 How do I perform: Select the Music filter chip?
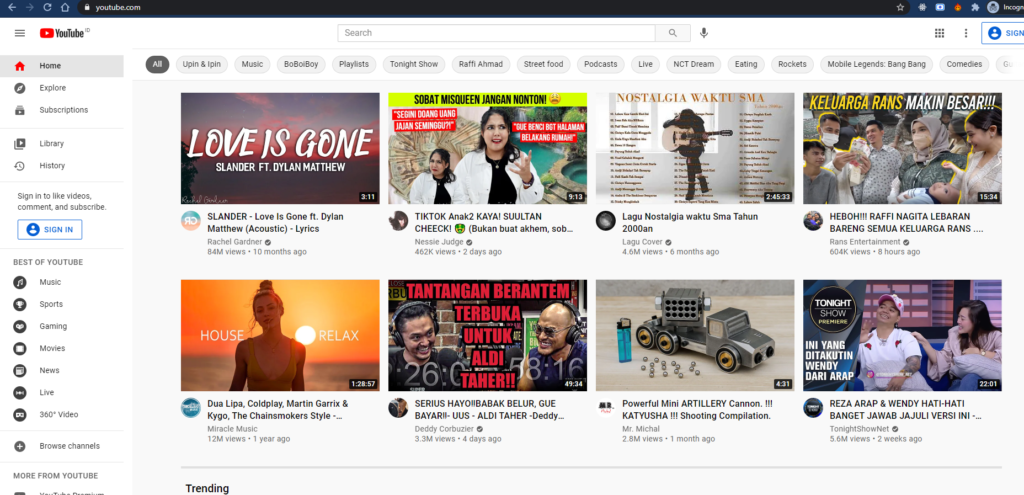click(252, 64)
